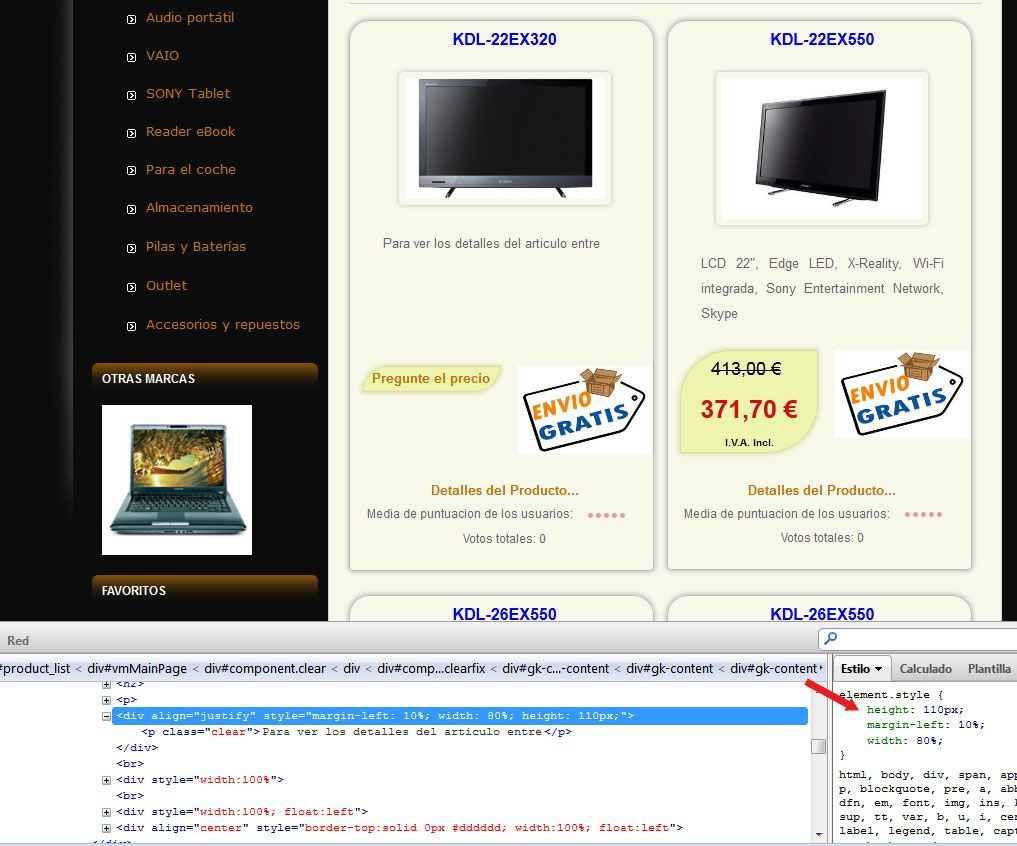Collapse the selected div align=justify node

click(106, 716)
